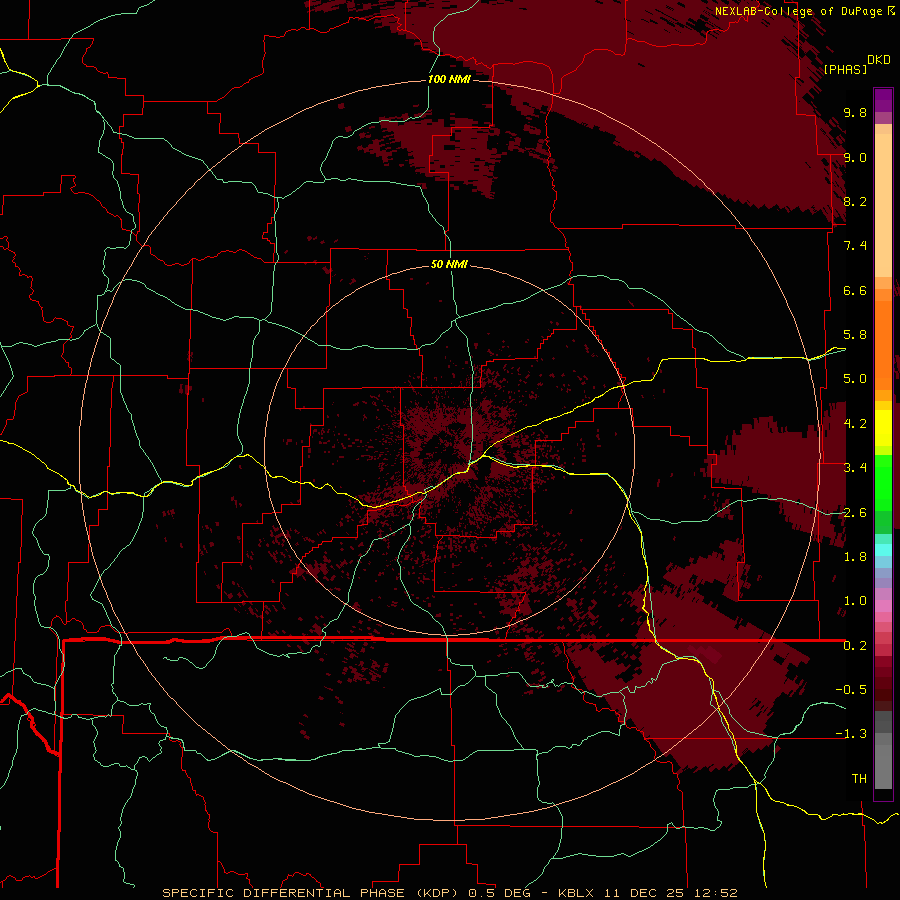Click the DKD label above the color scale

[x=879, y=60]
